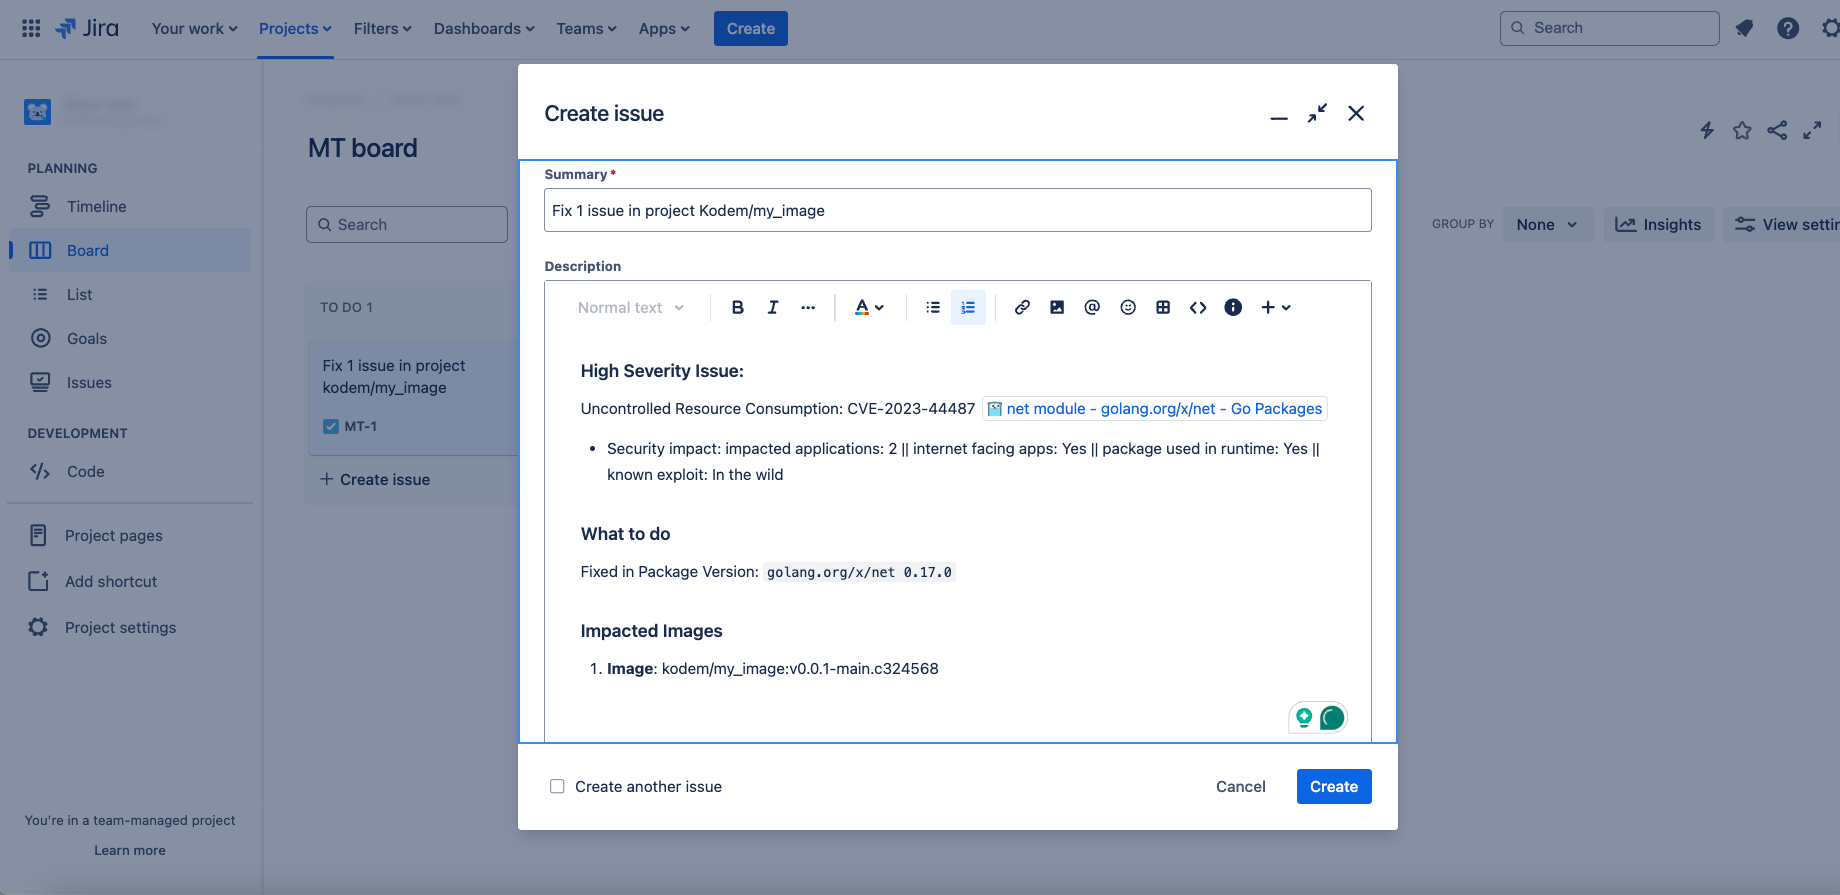Click Create issue in the To Do column
The image size is (1840, 895).
tap(375, 479)
